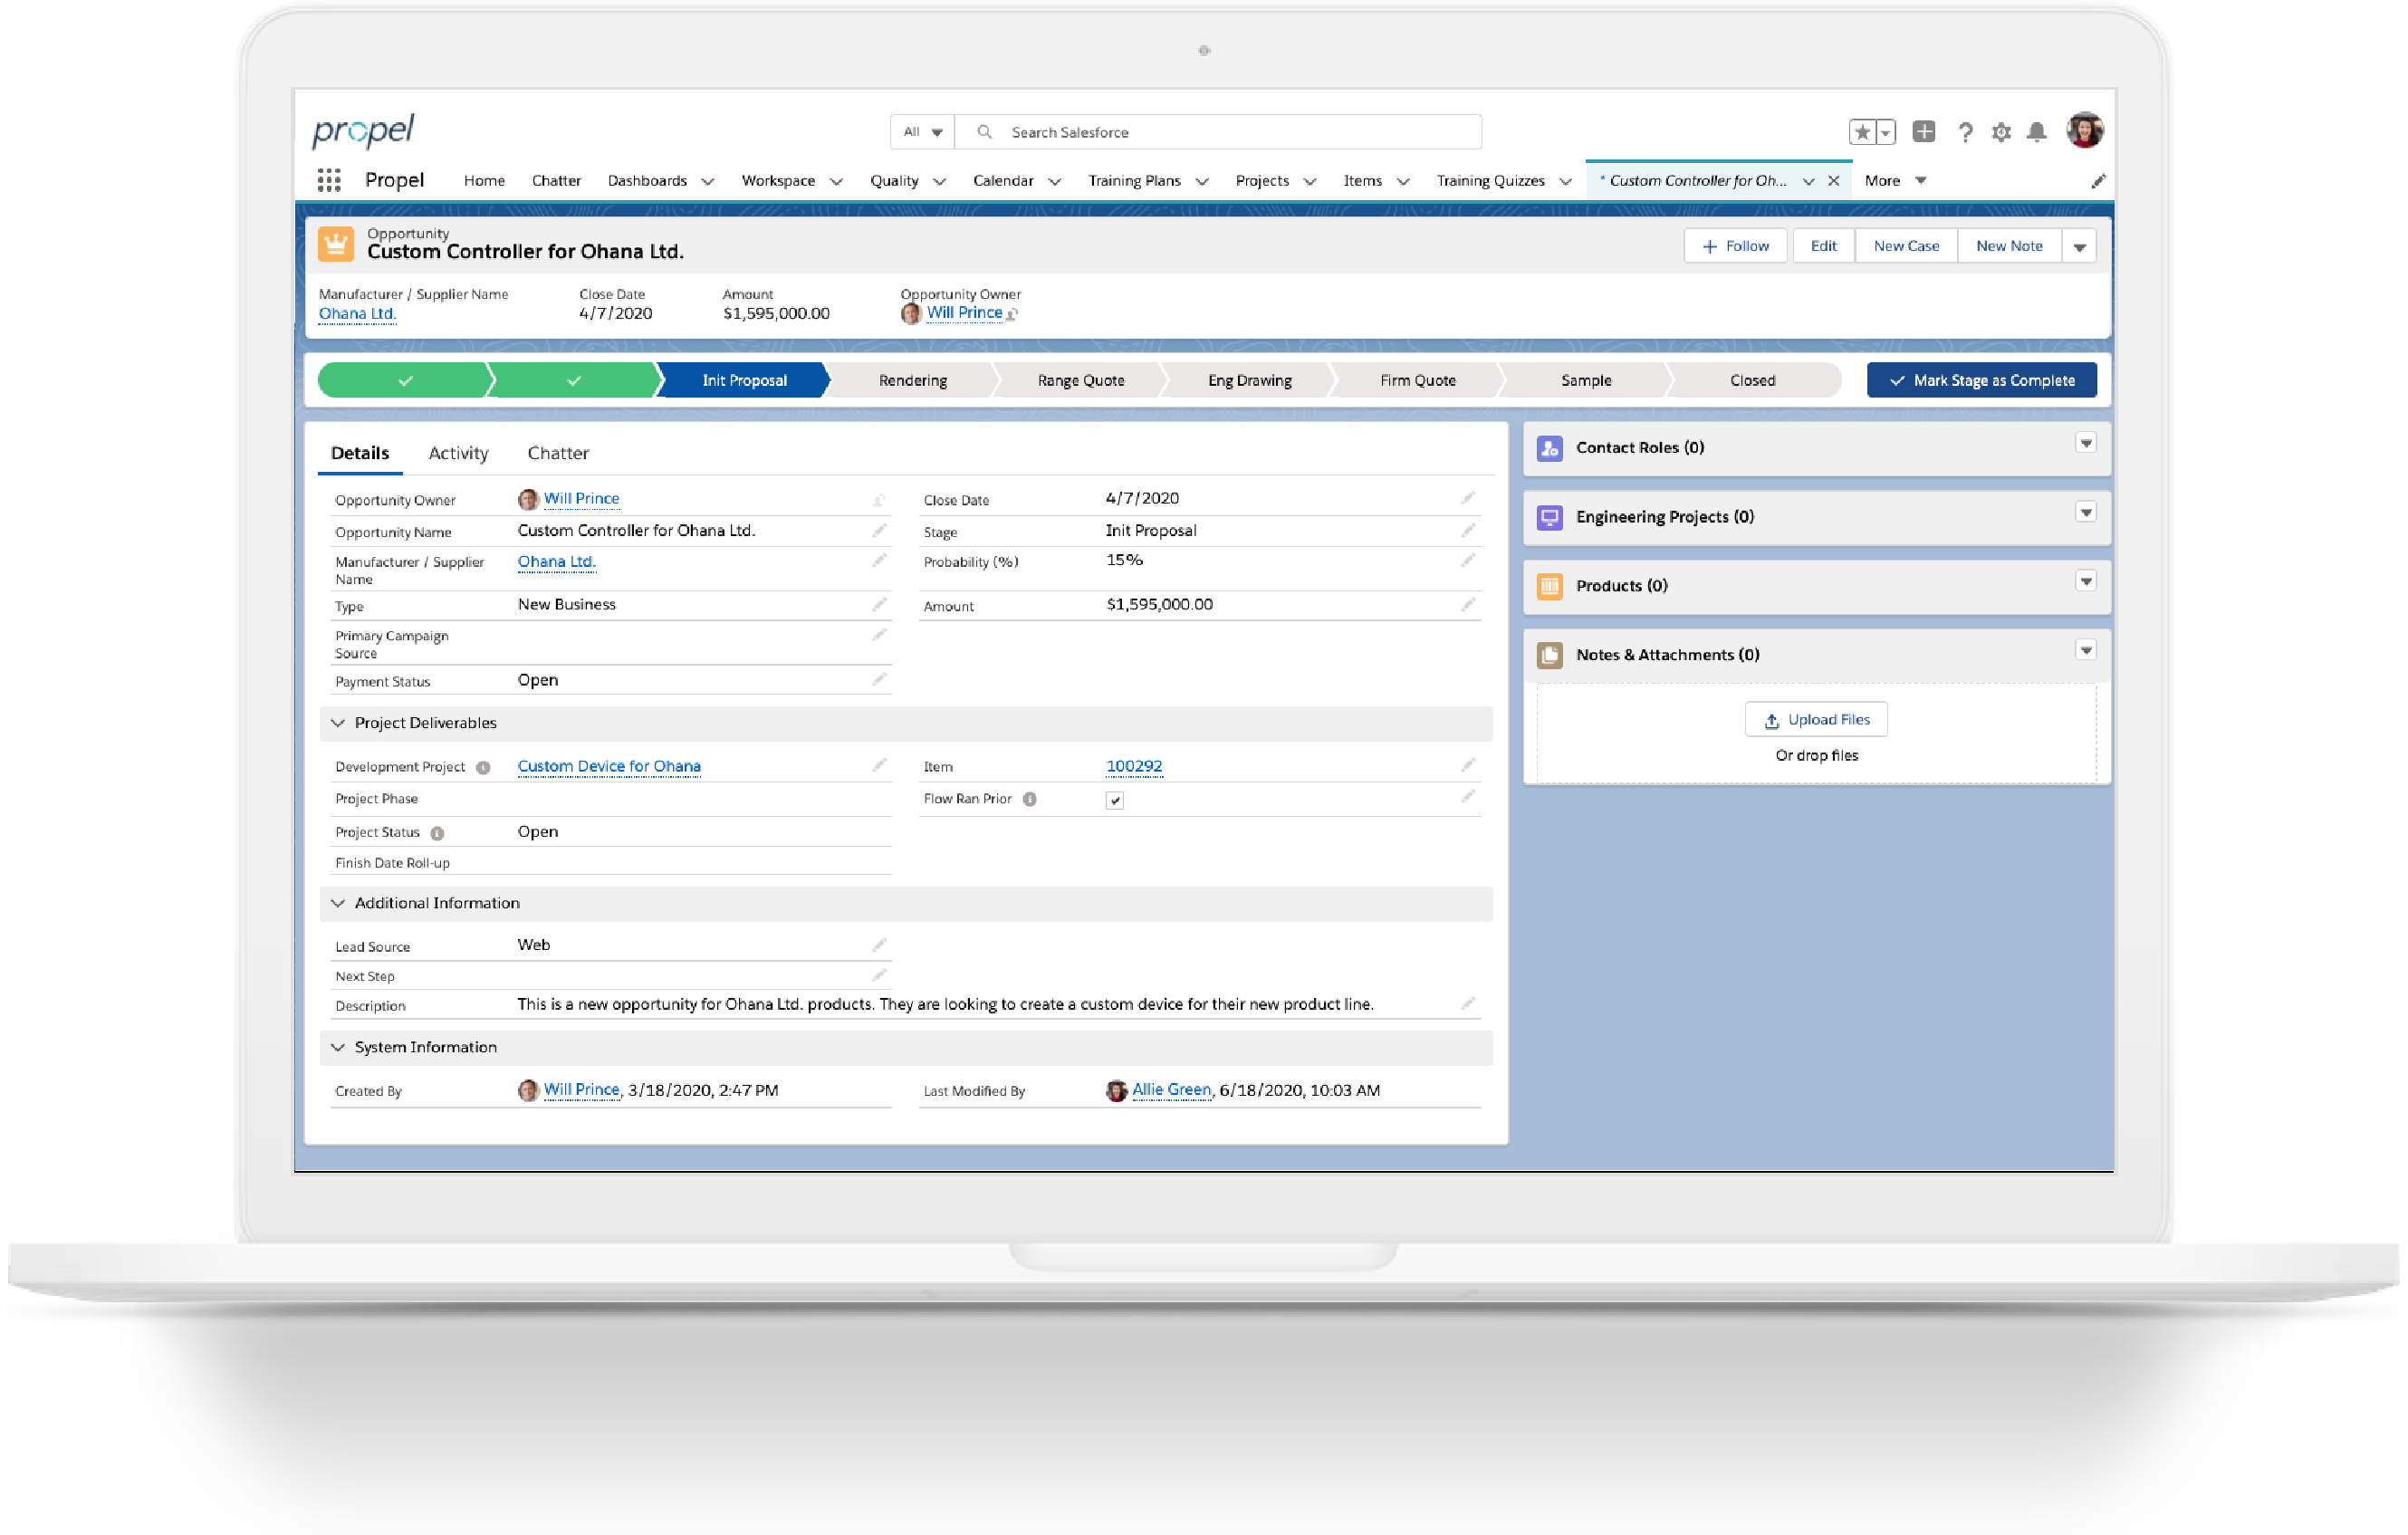Open the Training Plans menu item
Image resolution: width=2408 pixels, height=1535 pixels.
[x=1135, y=180]
